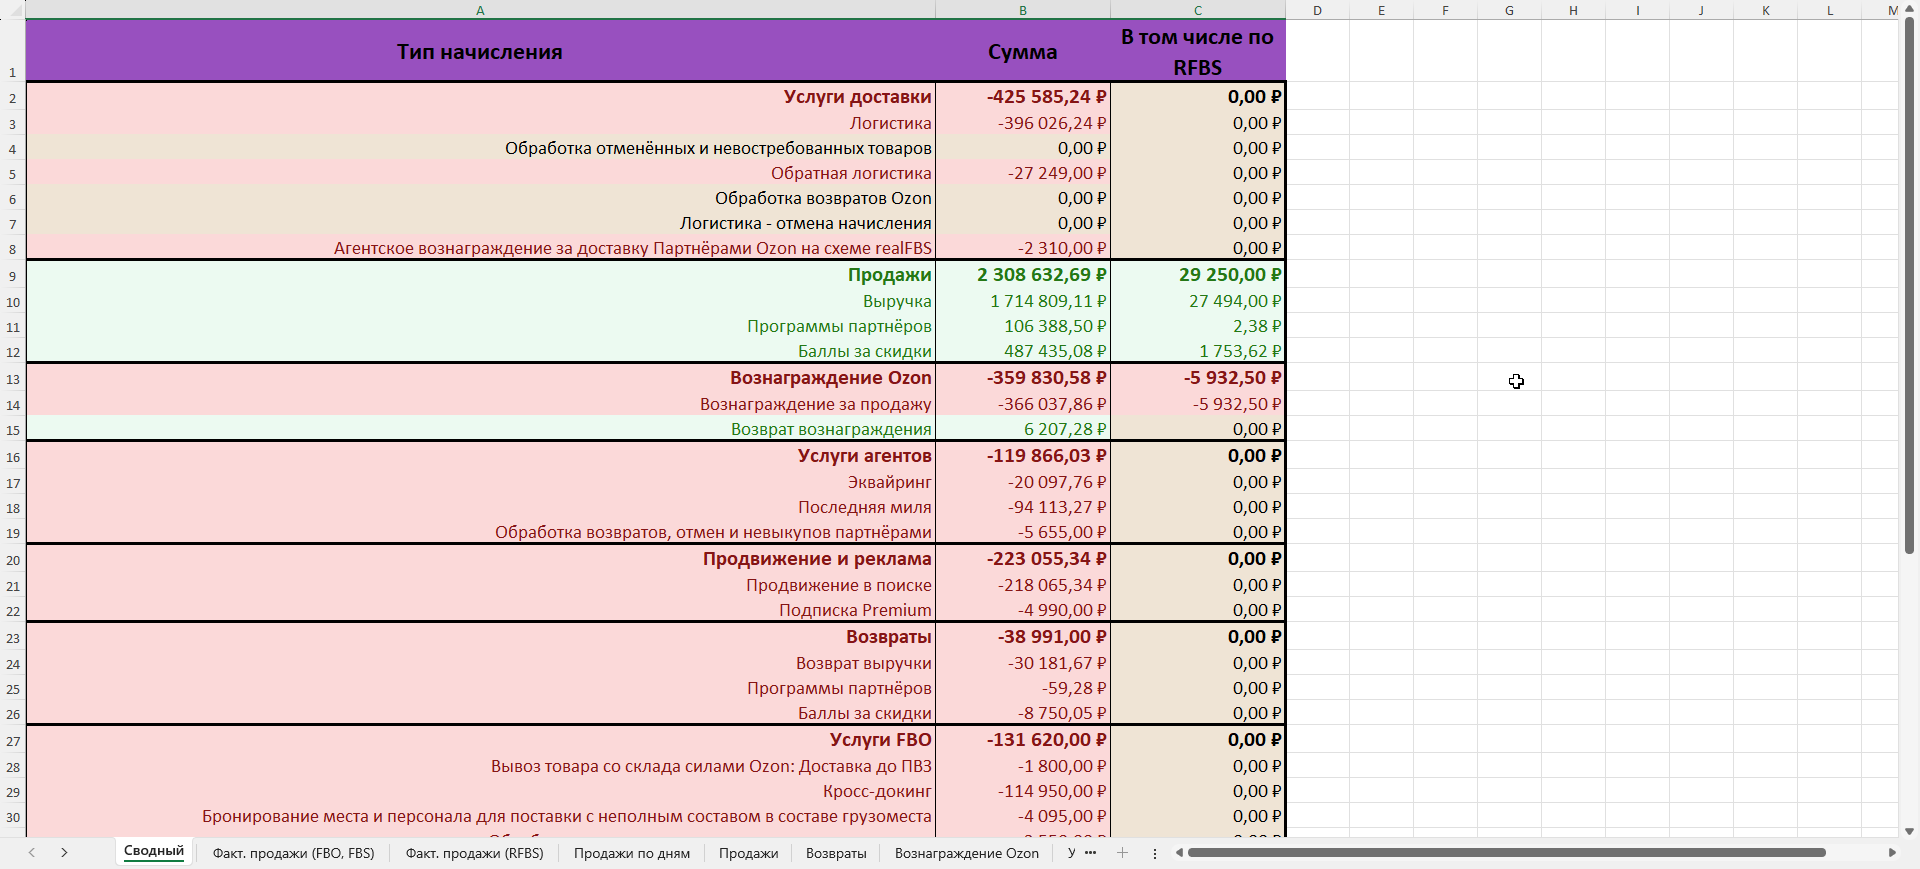The width and height of the screenshot is (1920, 869).
Task: Show hidden sheet tabs via ellipsis
Action: [1090, 853]
